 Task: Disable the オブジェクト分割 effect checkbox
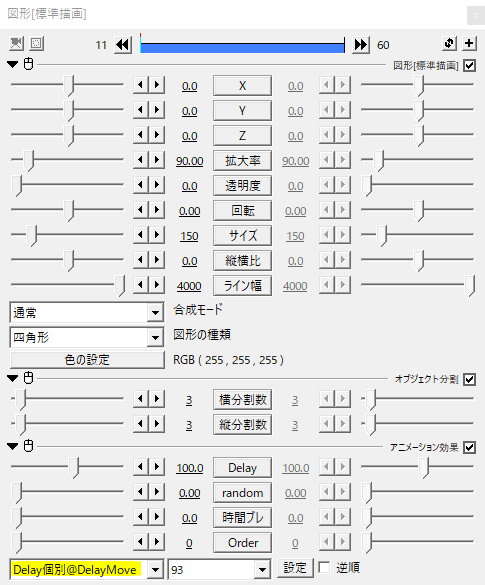(x=469, y=379)
